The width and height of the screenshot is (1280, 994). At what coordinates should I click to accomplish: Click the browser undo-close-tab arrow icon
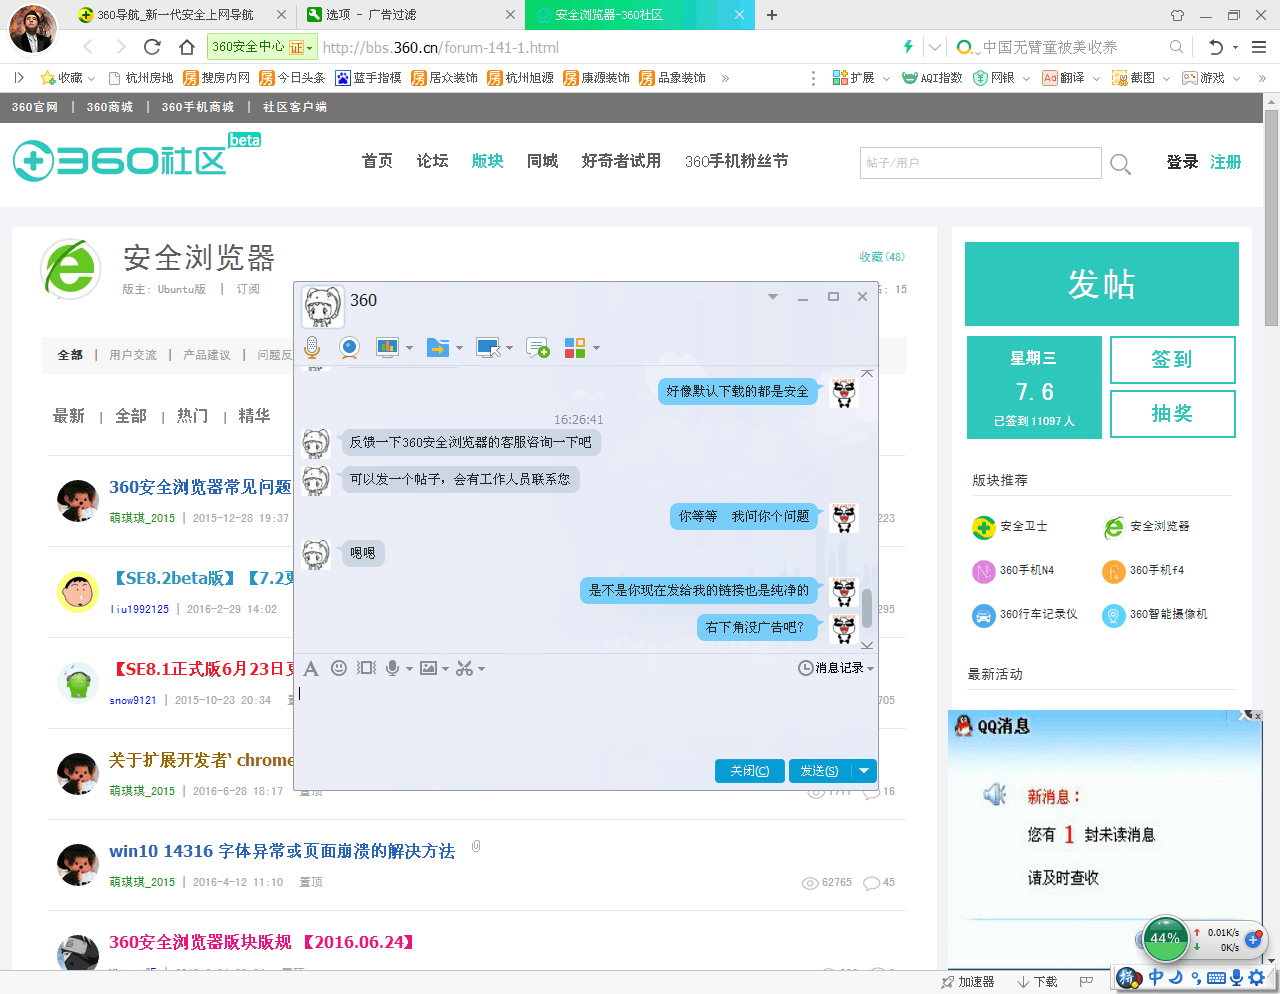point(1216,47)
